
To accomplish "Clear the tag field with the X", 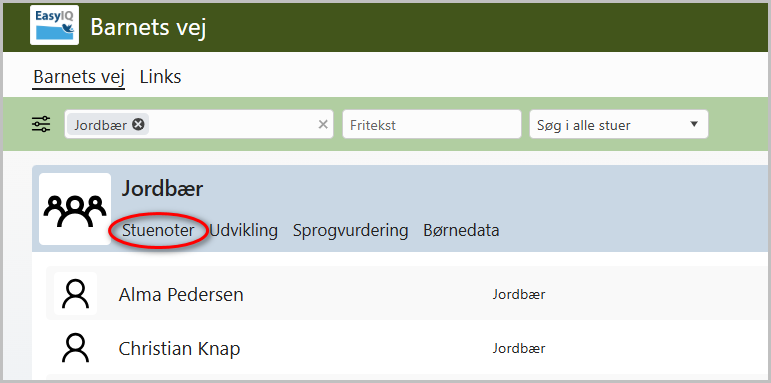I will pyautogui.click(x=323, y=125).
